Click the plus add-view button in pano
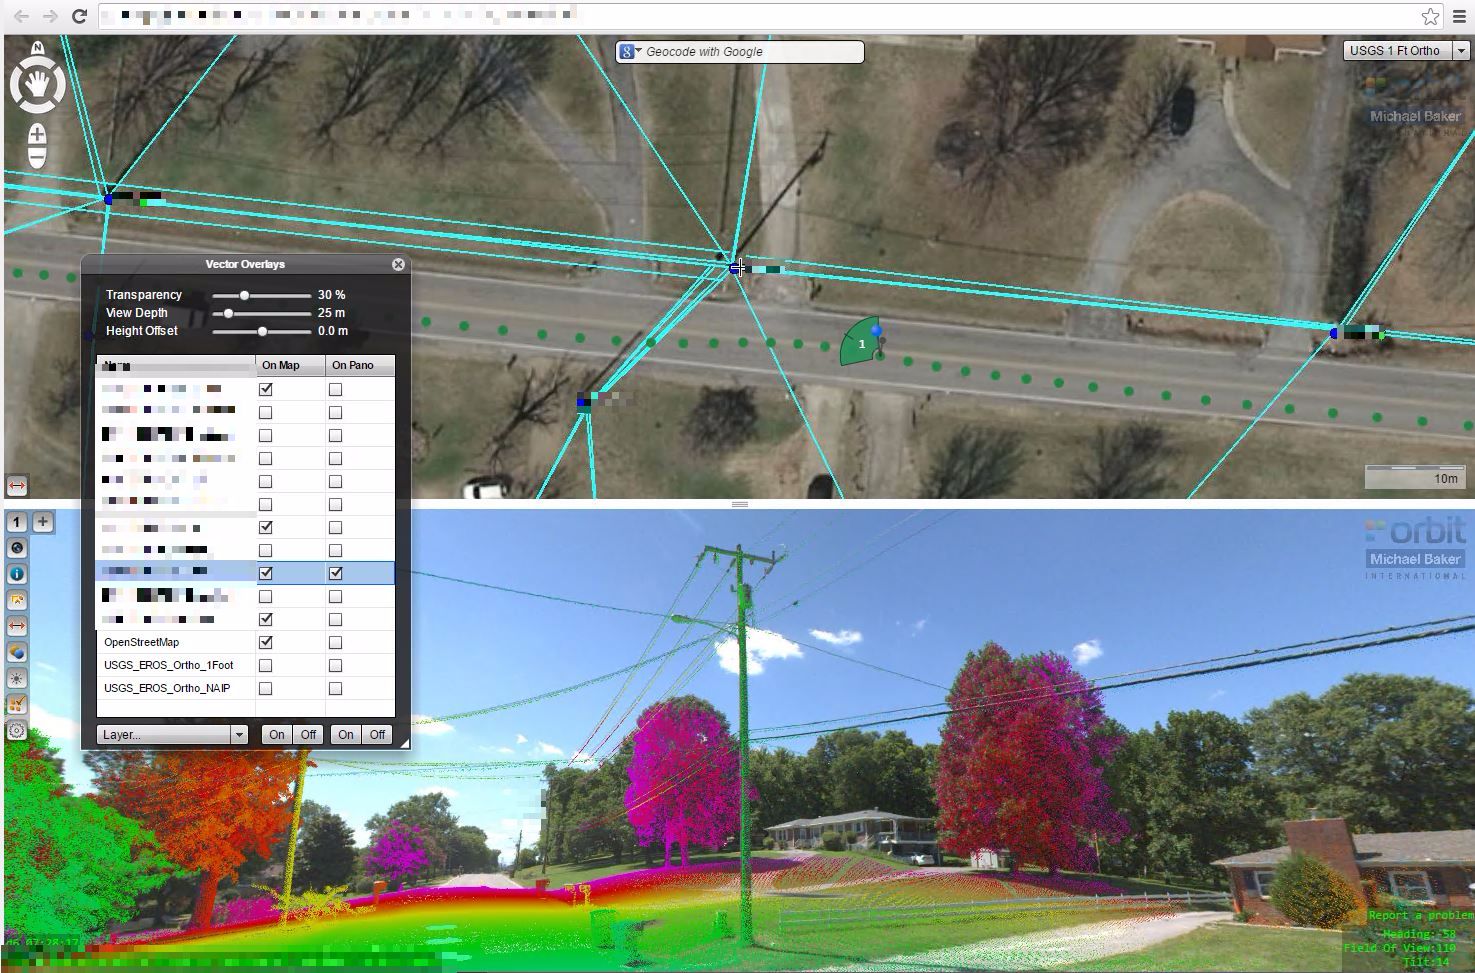1475x973 pixels. click(43, 521)
